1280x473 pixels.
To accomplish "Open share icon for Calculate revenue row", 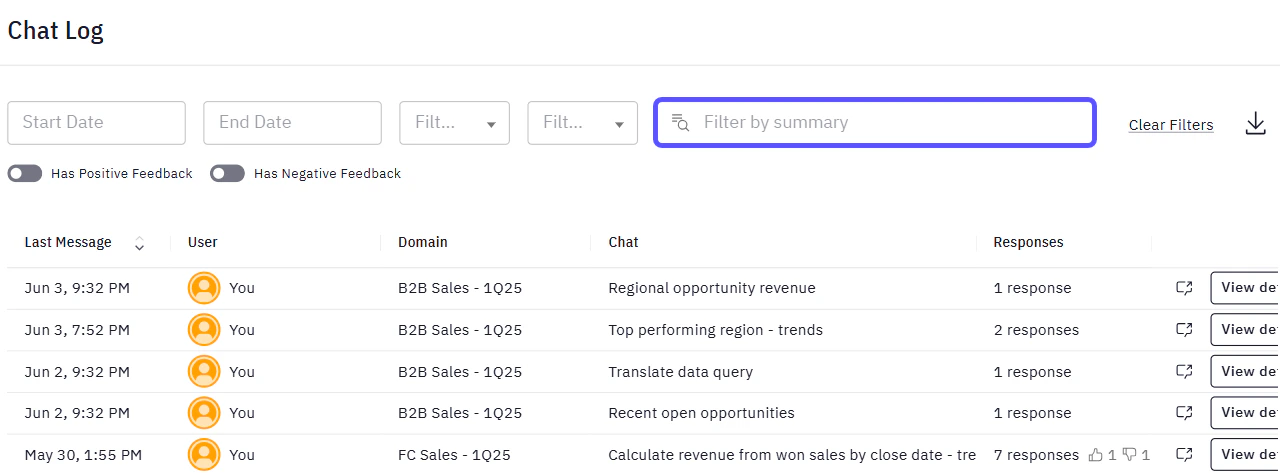I will [1184, 454].
